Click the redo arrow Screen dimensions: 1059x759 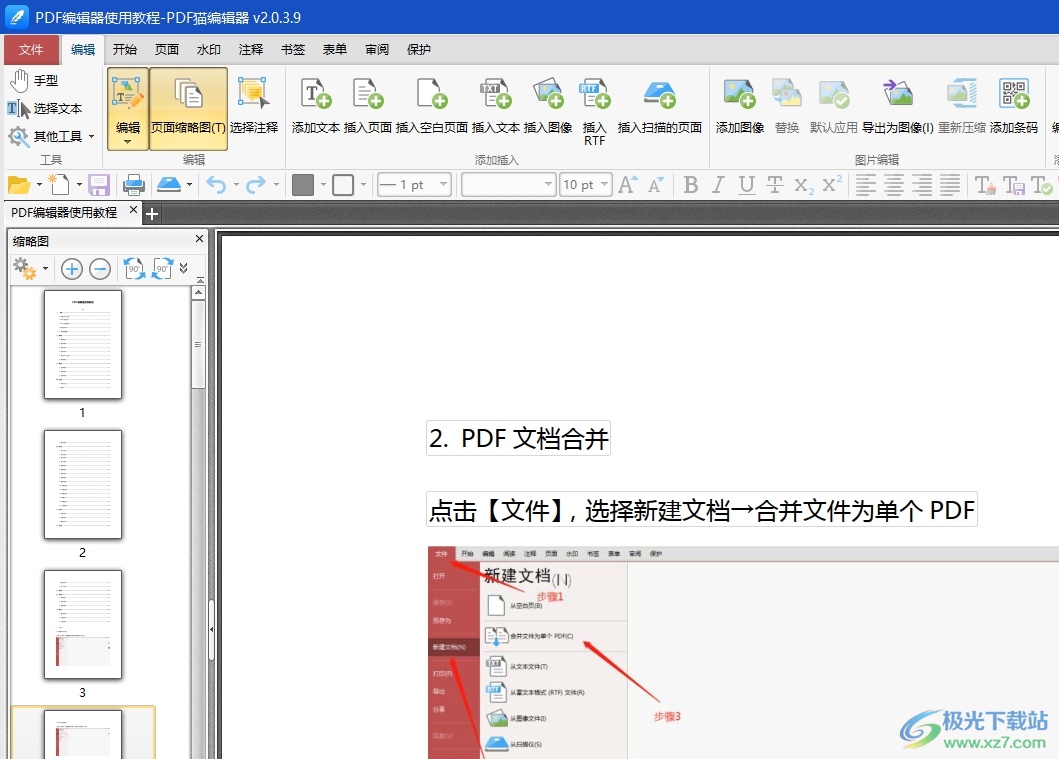pos(255,184)
